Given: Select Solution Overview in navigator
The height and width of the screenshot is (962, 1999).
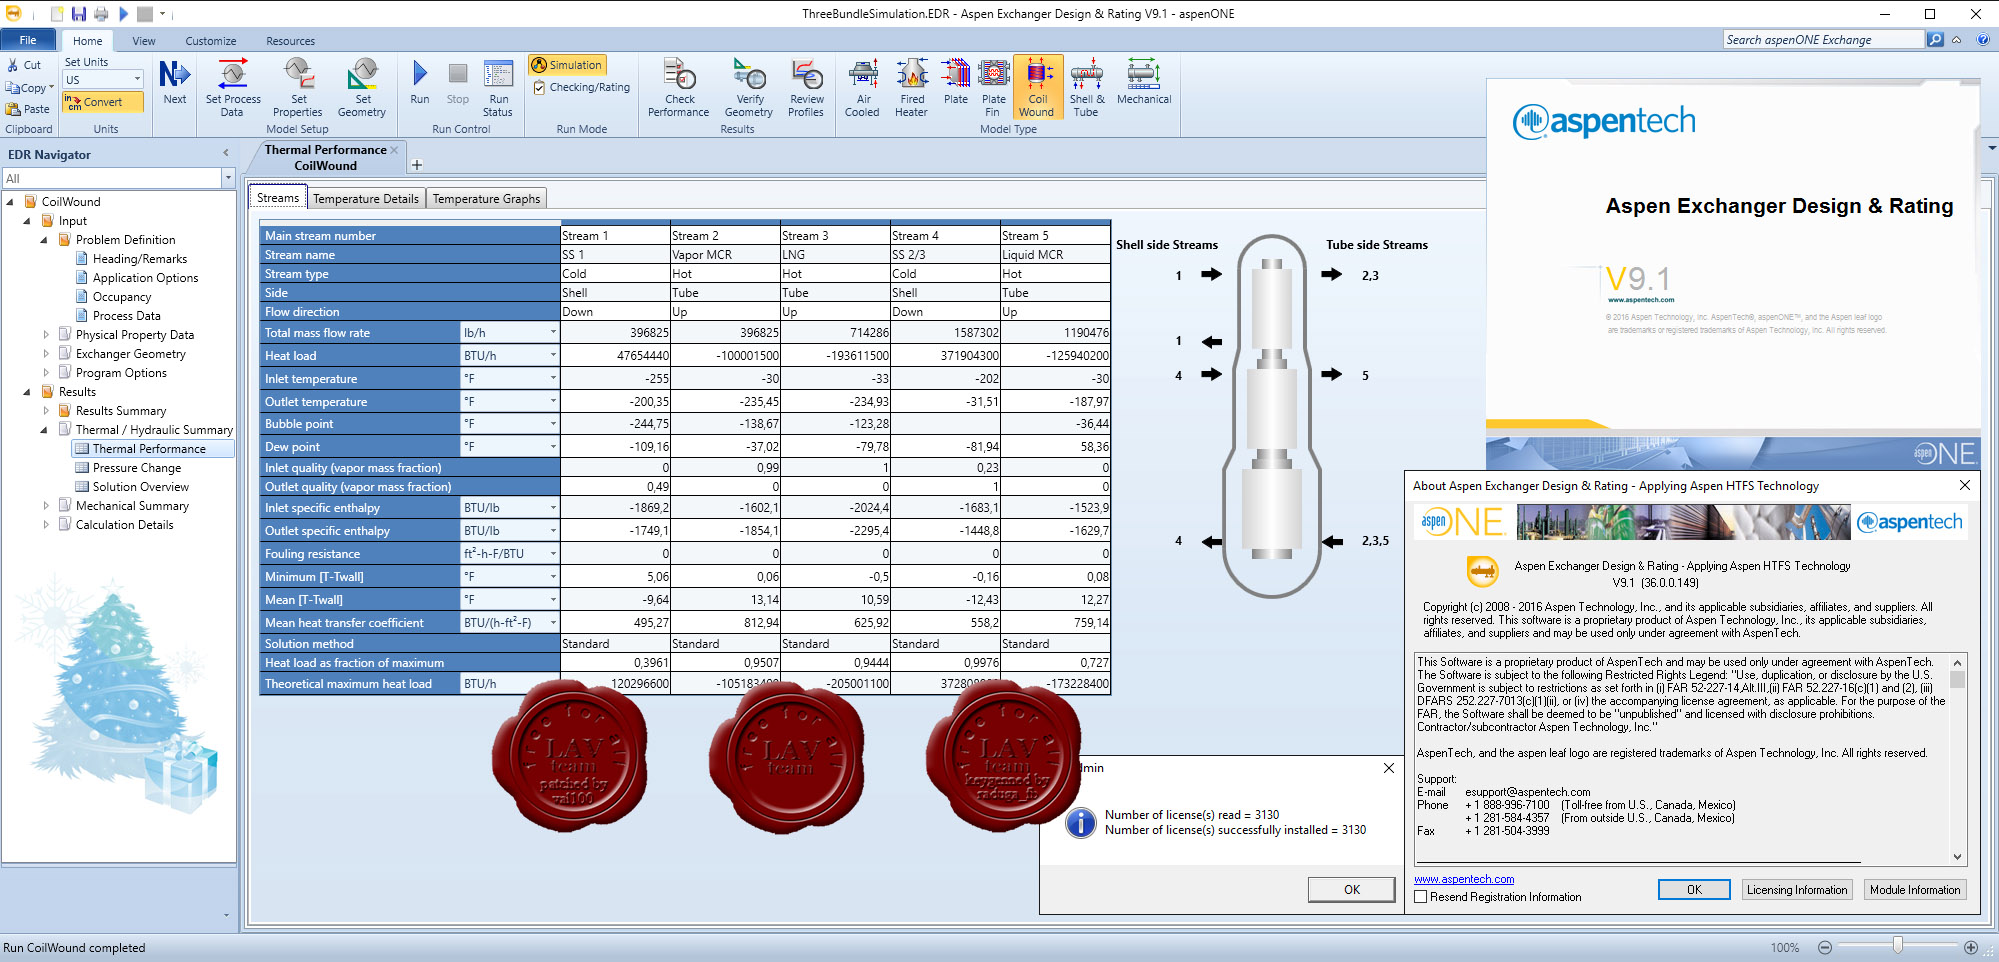Looking at the screenshot, I should [x=141, y=487].
